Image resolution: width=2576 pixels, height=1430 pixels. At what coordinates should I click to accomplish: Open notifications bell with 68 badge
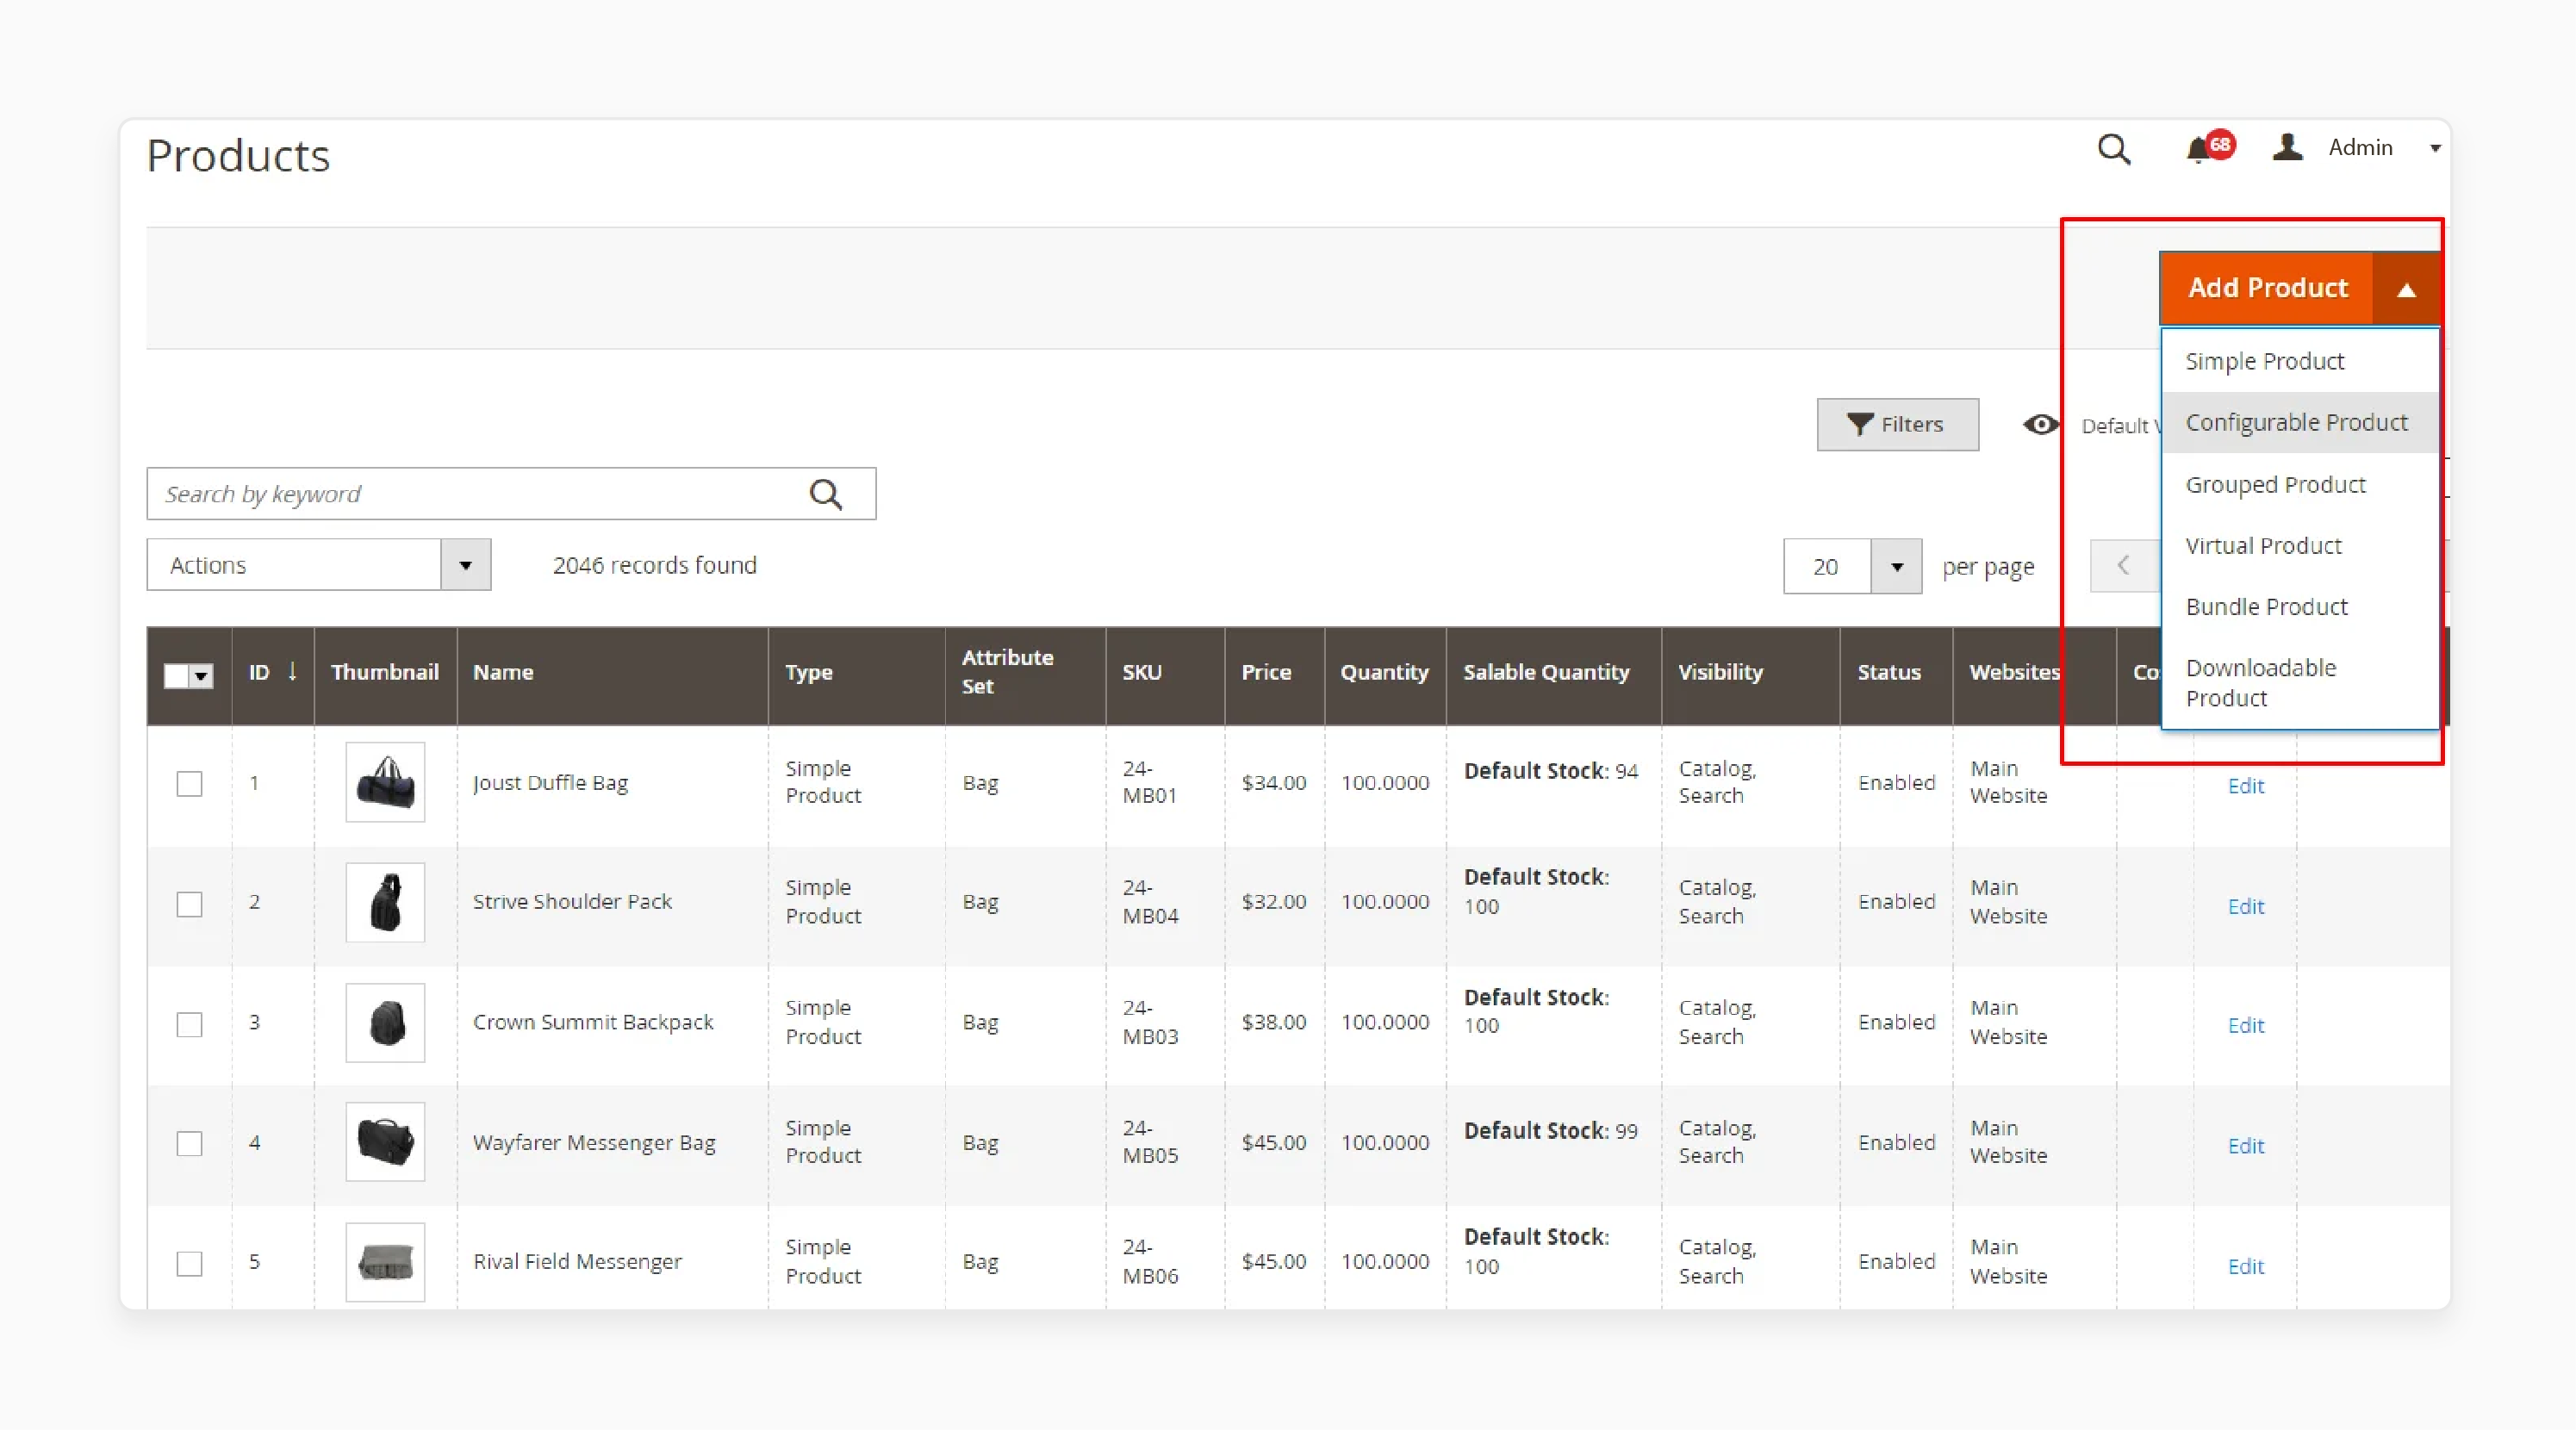[2208, 148]
